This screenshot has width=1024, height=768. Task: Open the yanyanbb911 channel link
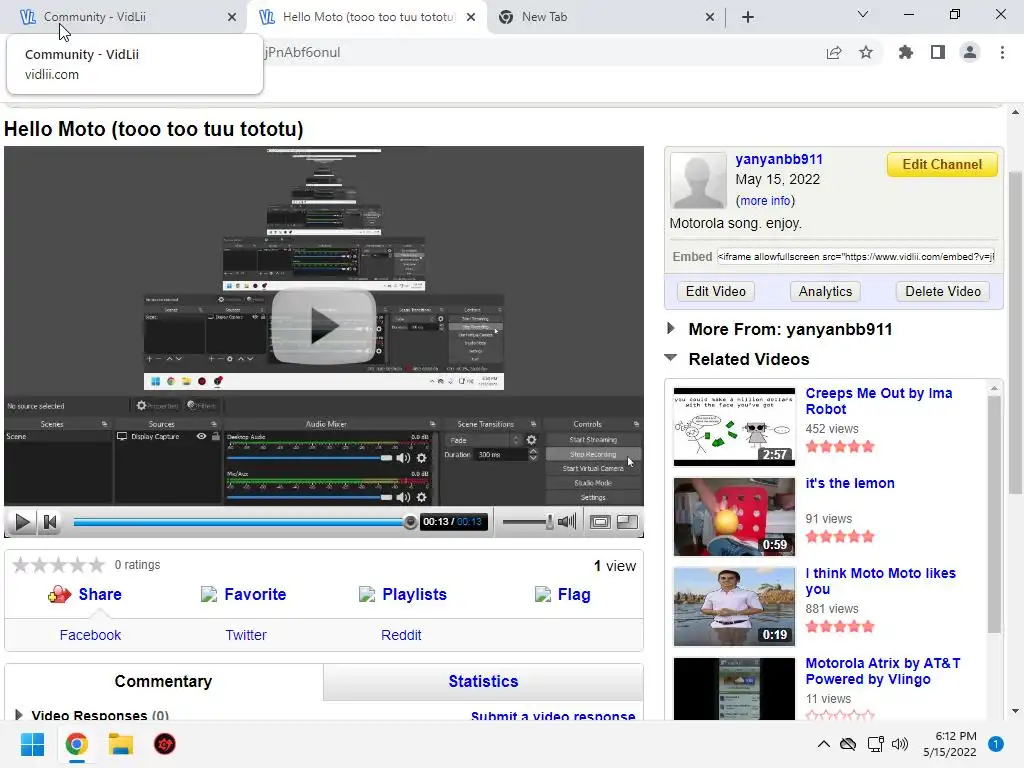pos(778,159)
